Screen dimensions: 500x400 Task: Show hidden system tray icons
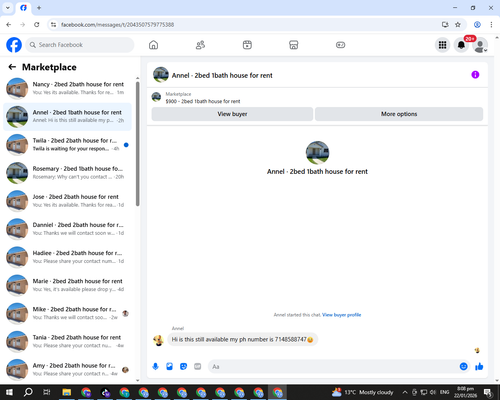[405, 392]
